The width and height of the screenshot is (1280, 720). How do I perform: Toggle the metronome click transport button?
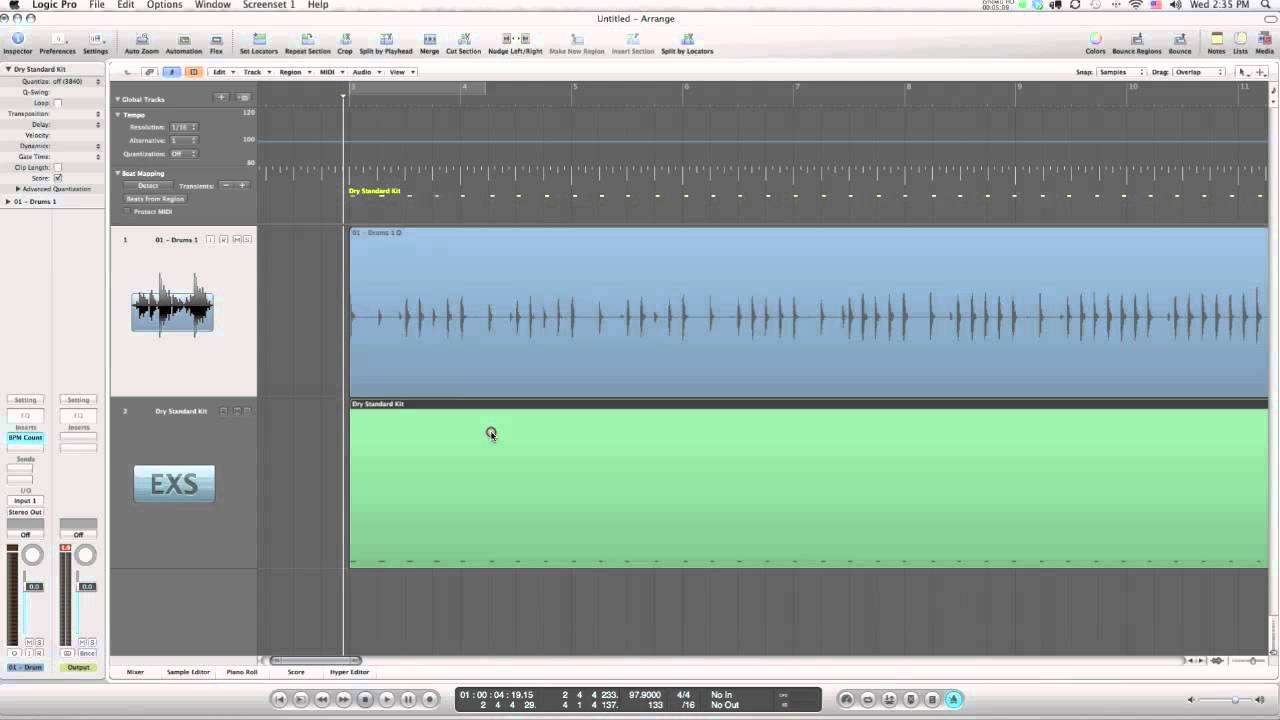click(x=954, y=699)
